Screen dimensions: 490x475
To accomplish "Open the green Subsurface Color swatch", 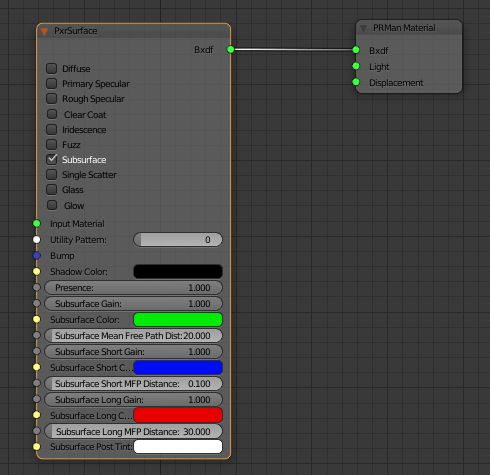I will point(178,319).
